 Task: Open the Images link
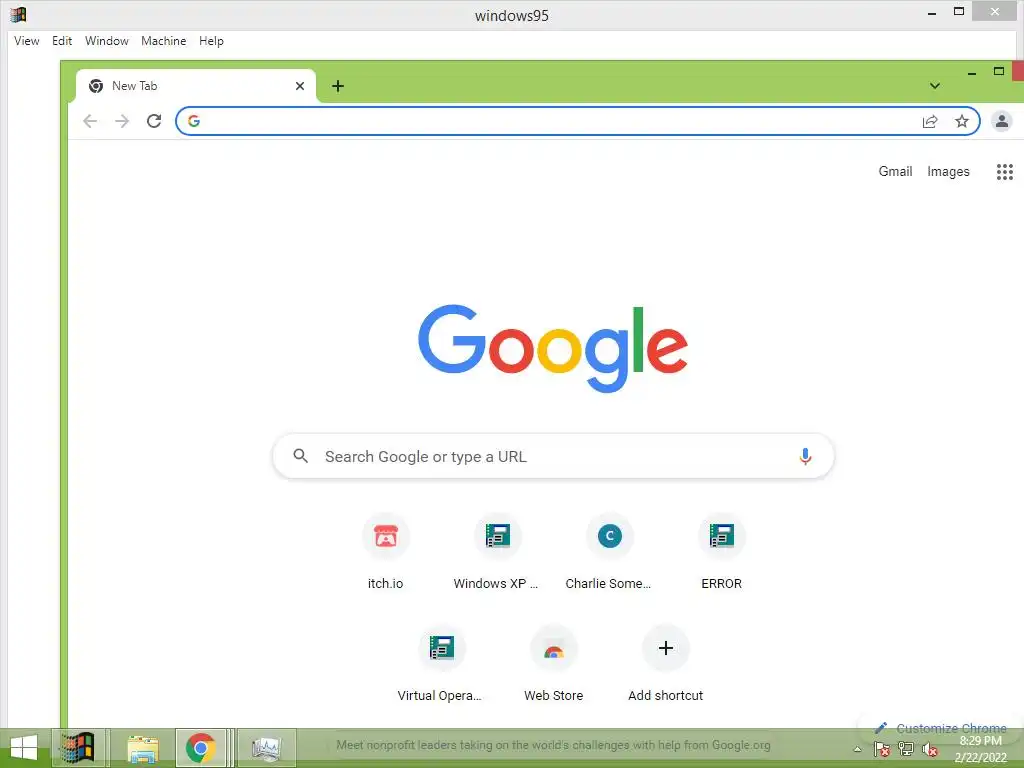click(x=948, y=171)
